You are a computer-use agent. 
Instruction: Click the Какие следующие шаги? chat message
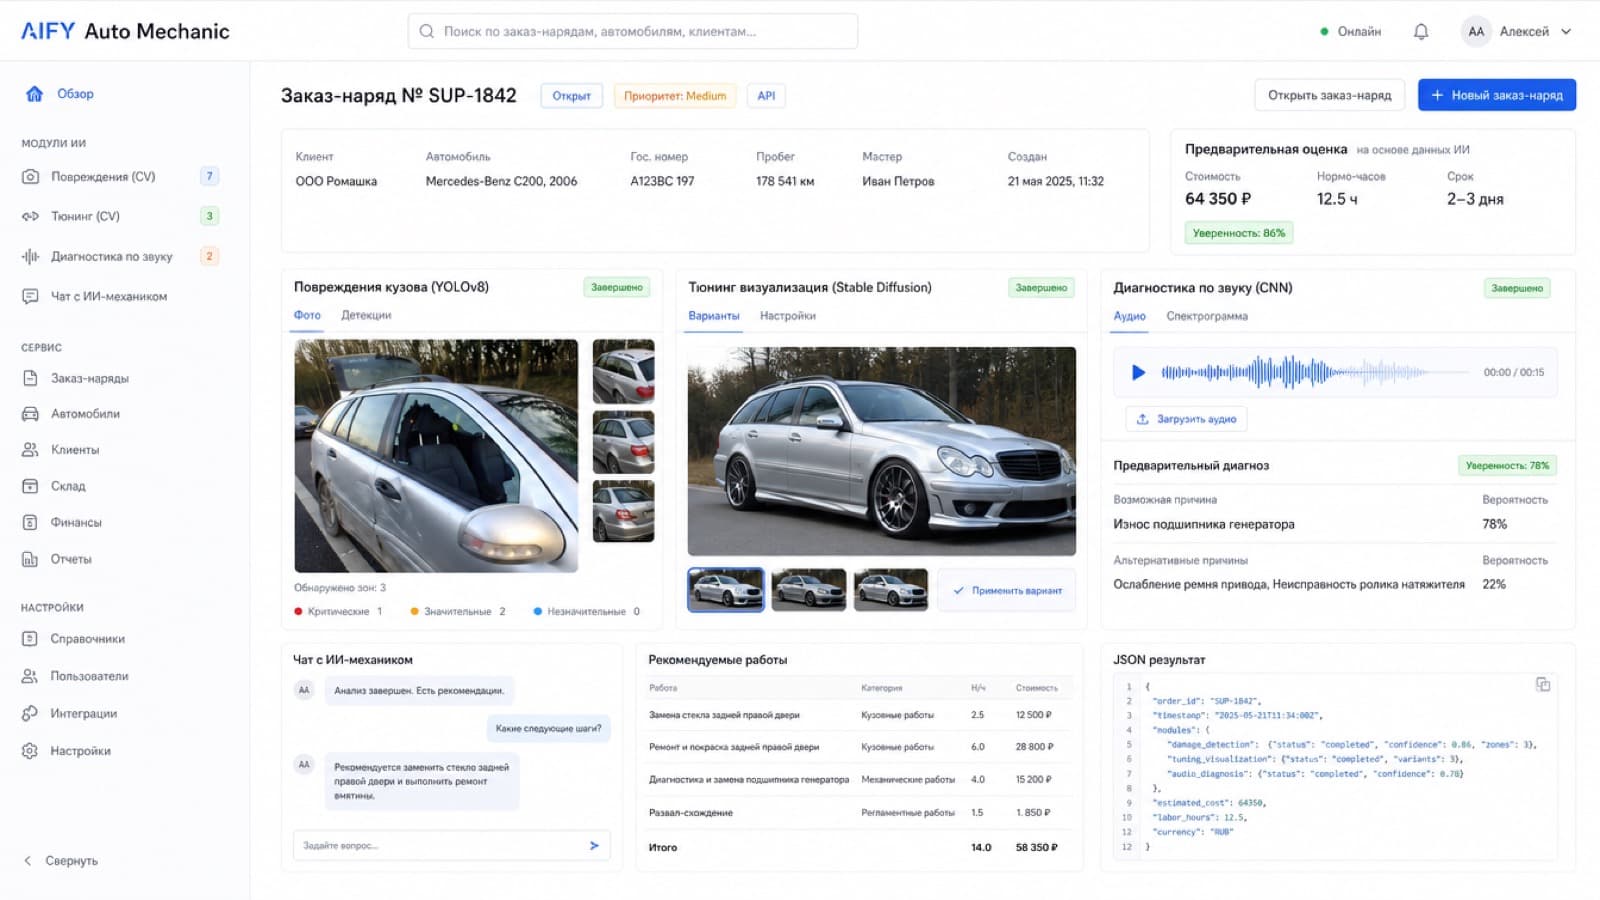click(x=549, y=728)
